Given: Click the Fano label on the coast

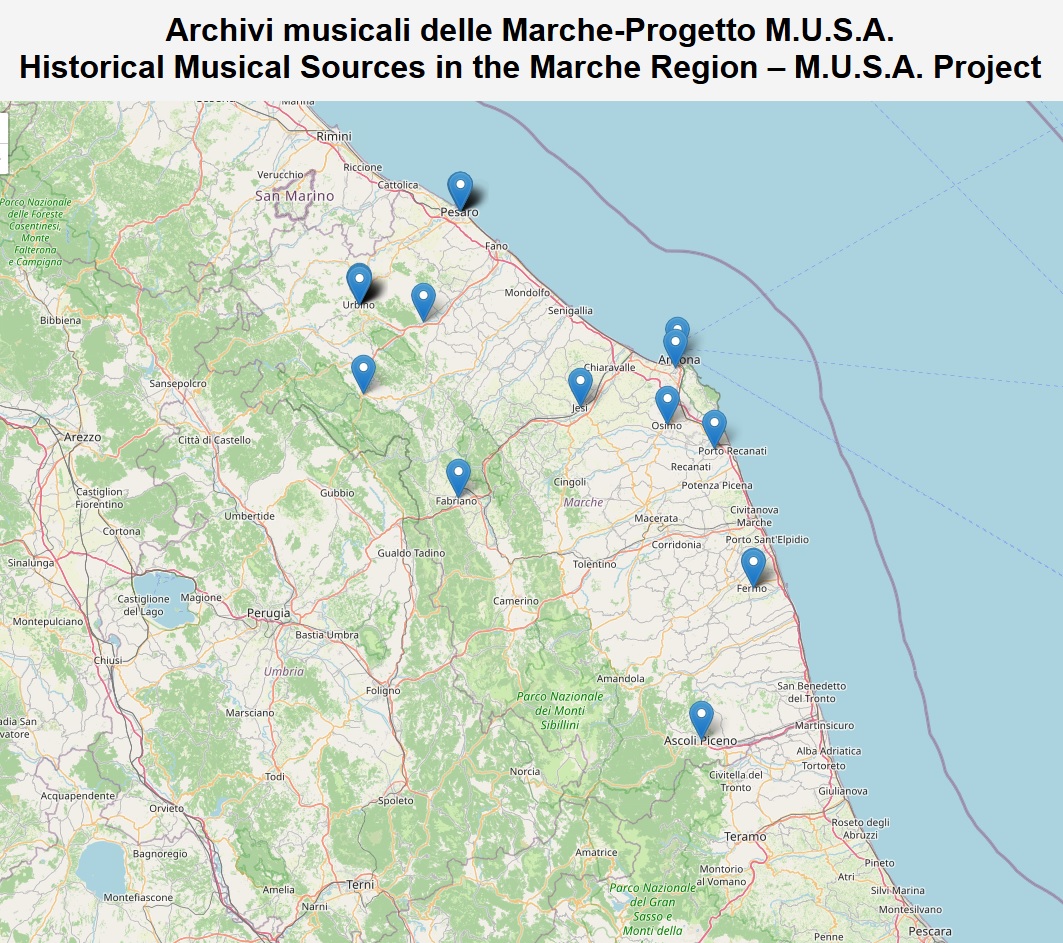Looking at the screenshot, I should (x=496, y=246).
